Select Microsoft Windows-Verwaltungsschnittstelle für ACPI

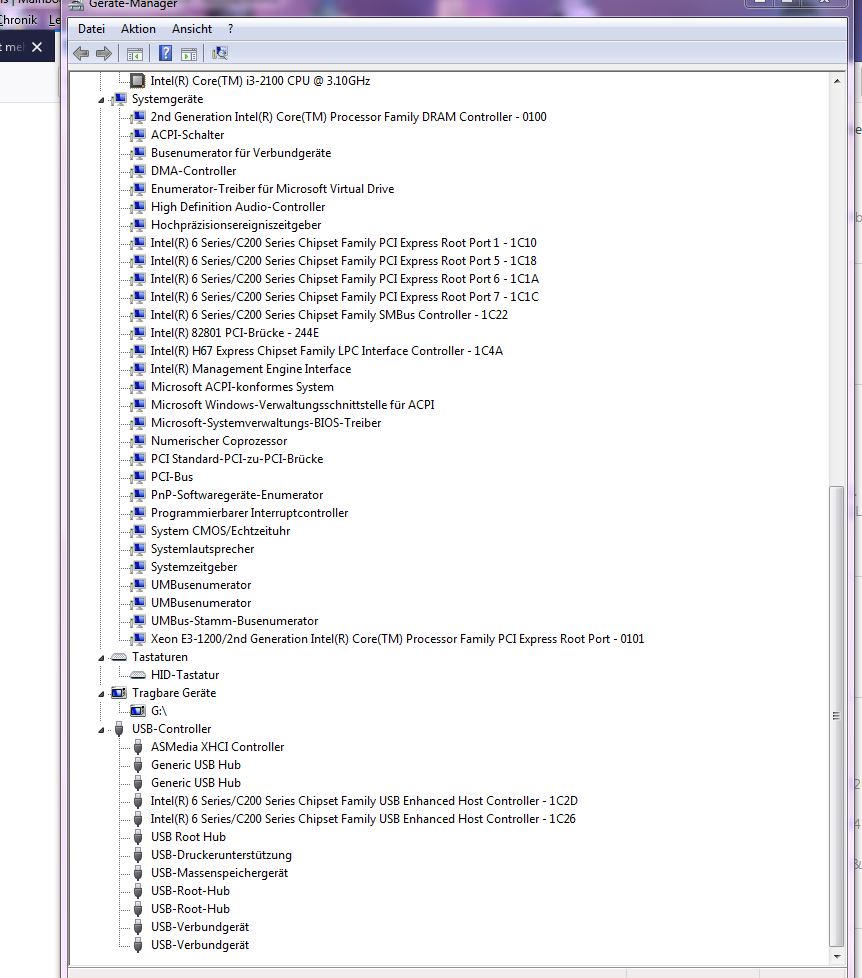(x=293, y=405)
